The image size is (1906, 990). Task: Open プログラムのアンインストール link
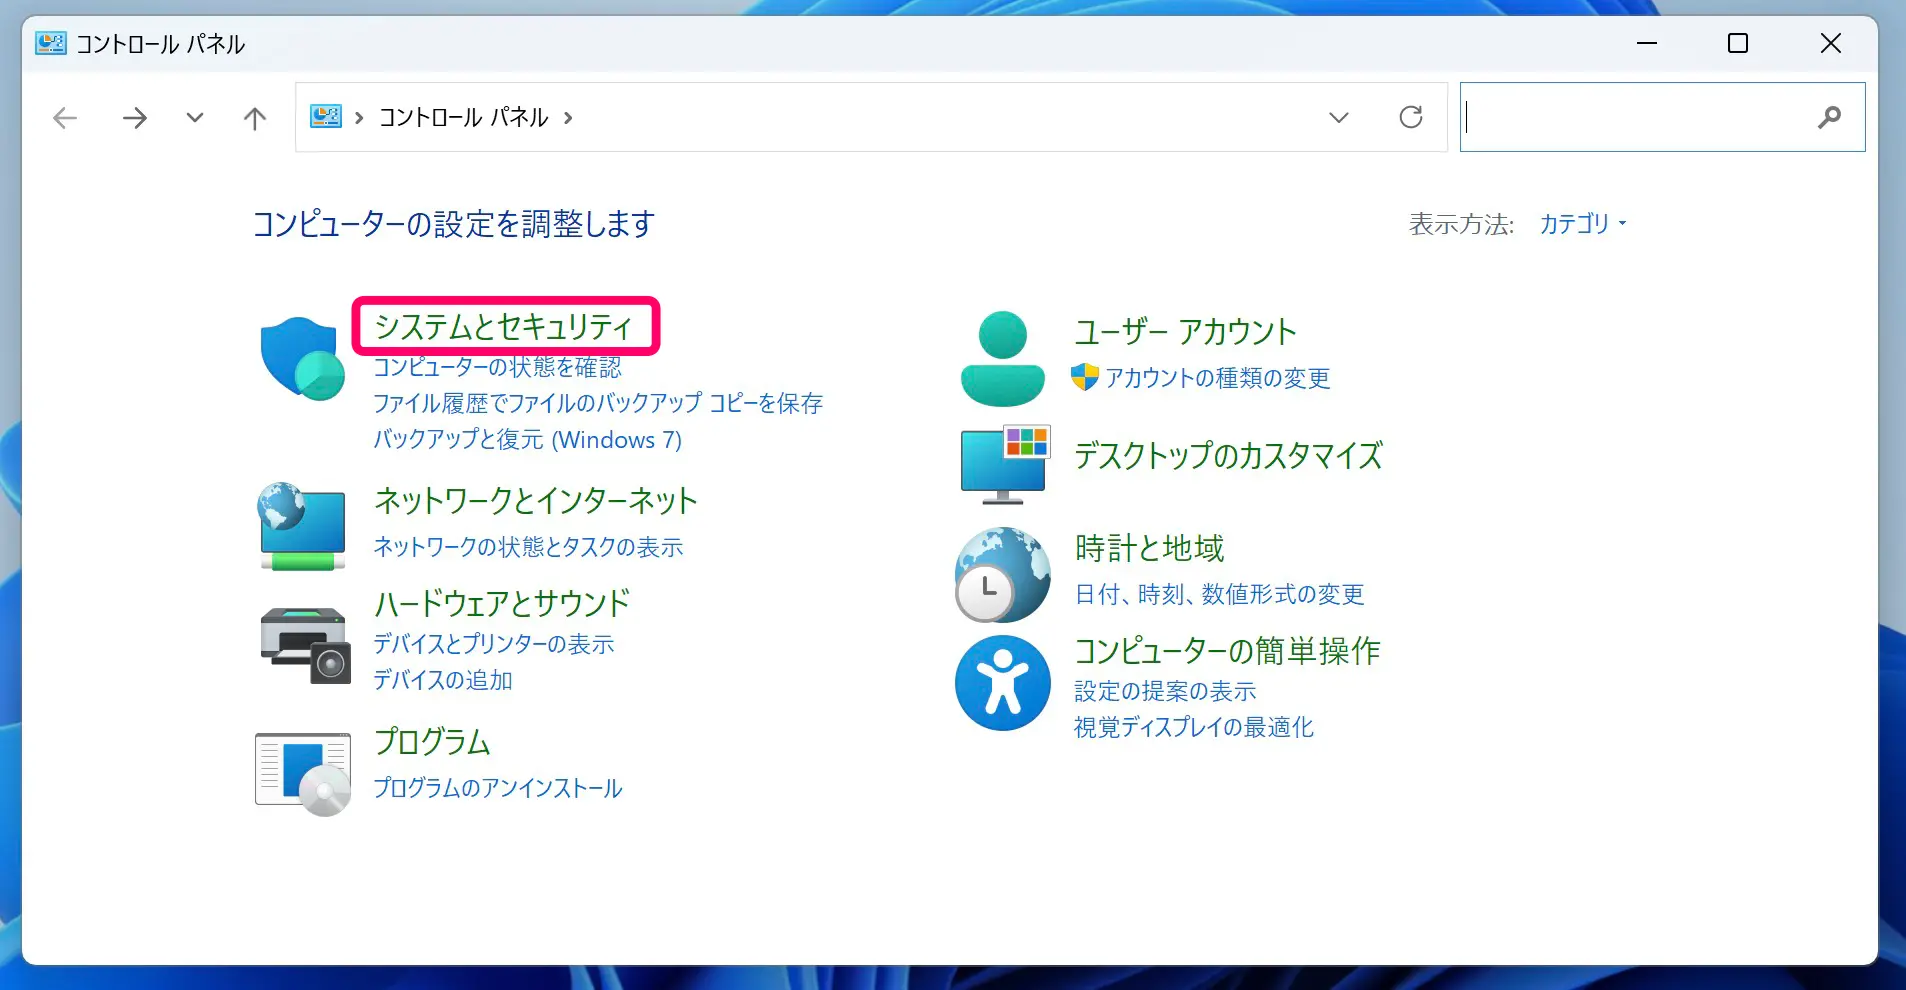click(497, 788)
